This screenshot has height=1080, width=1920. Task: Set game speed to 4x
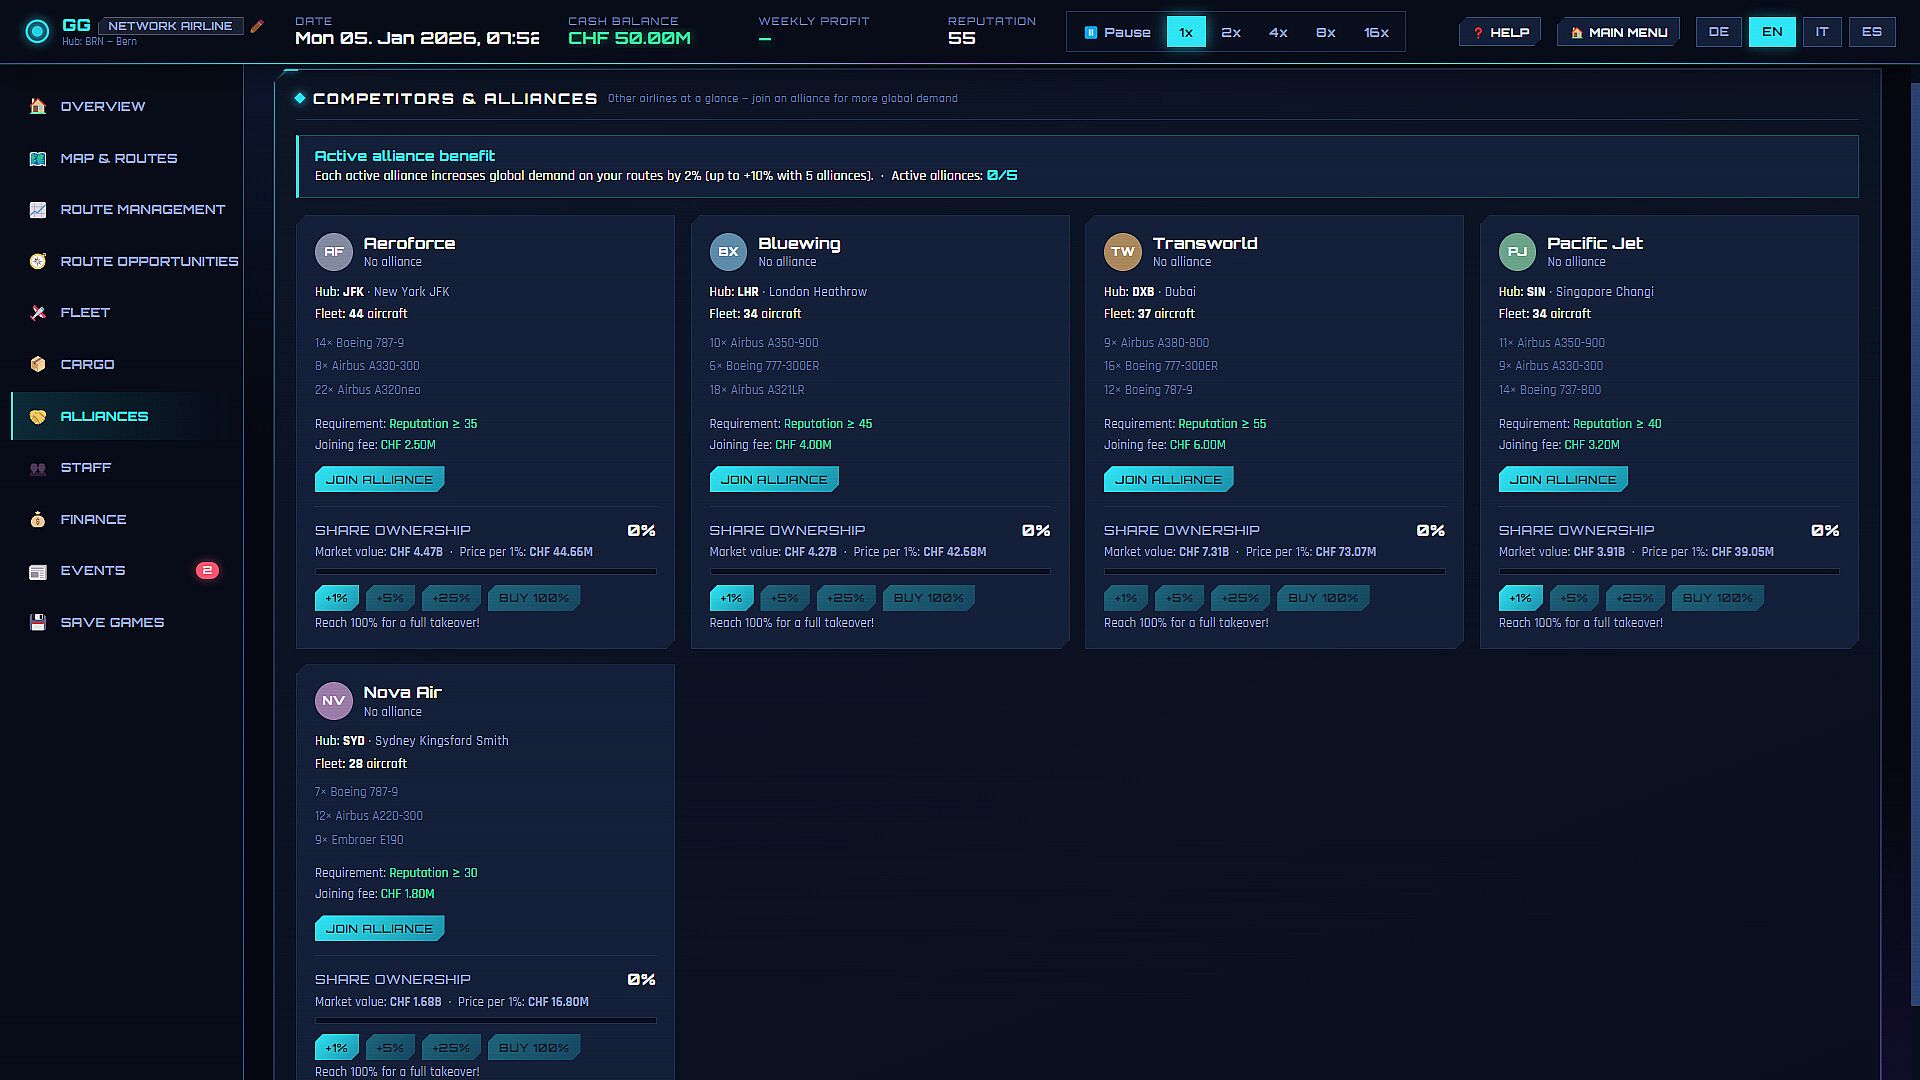(1278, 32)
